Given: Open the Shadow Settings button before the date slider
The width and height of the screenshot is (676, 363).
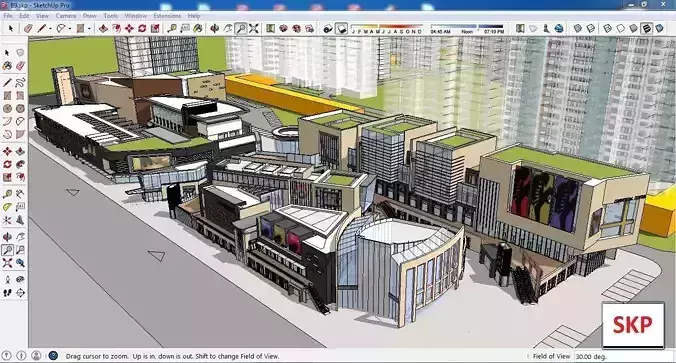Looking at the screenshot, I should (328, 28).
